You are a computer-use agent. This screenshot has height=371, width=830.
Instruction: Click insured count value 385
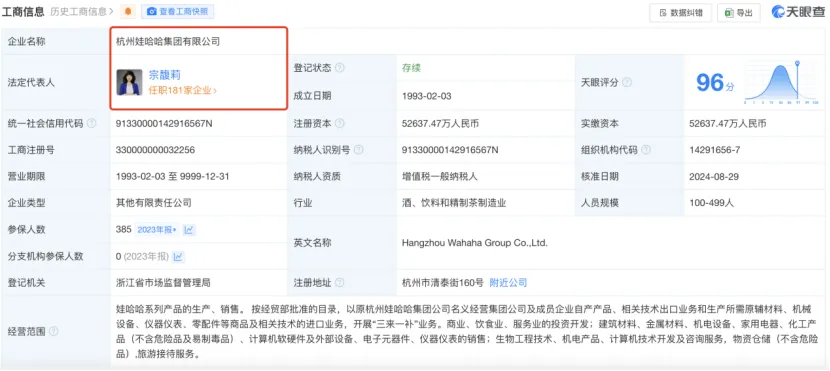point(123,230)
